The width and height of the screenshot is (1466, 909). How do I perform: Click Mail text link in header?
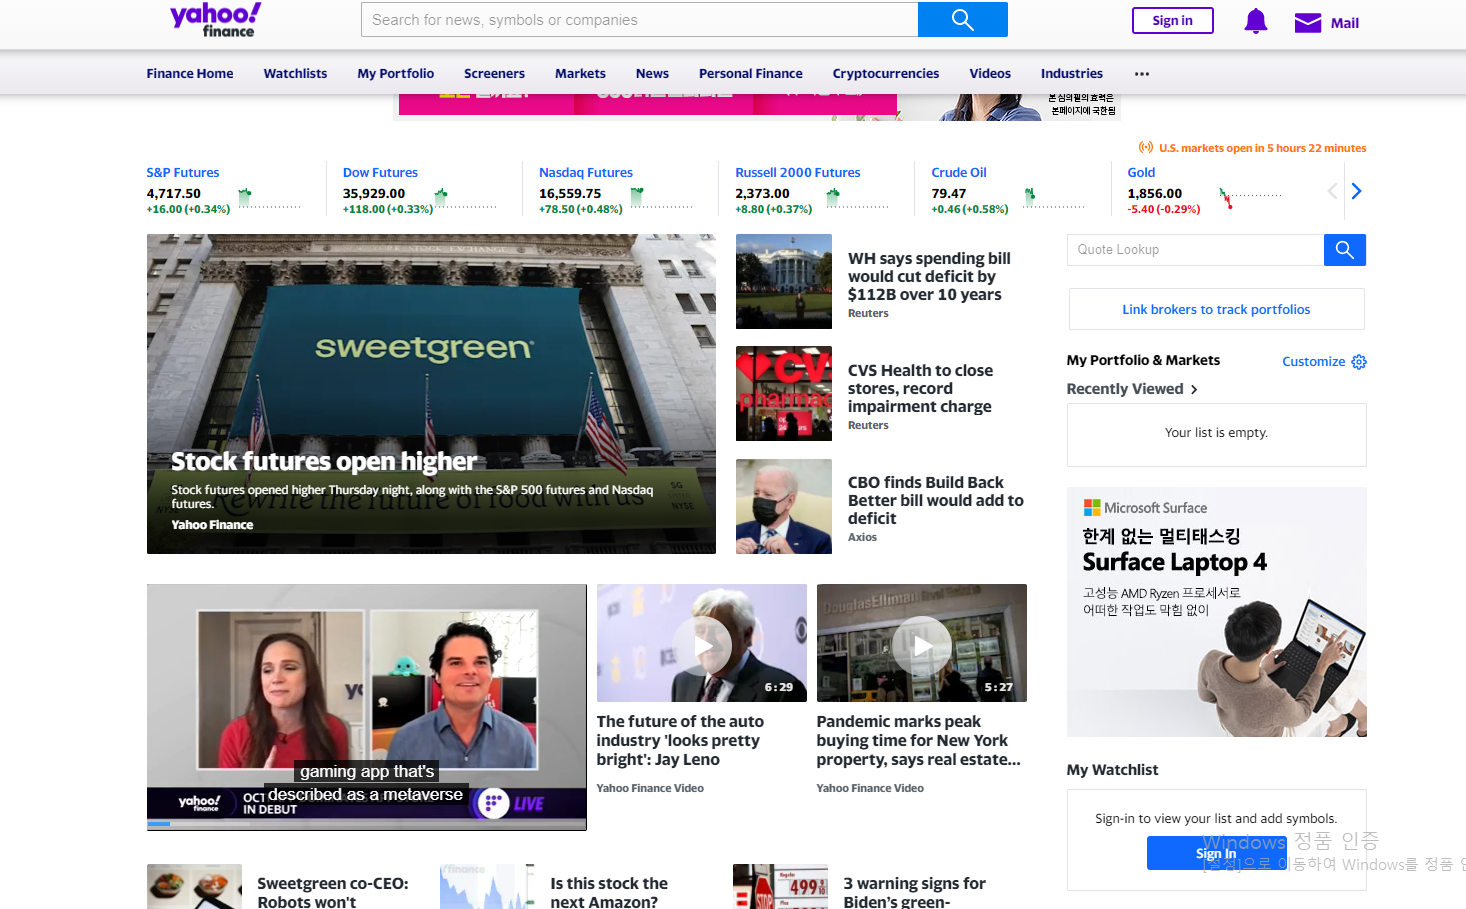[x=1345, y=23]
